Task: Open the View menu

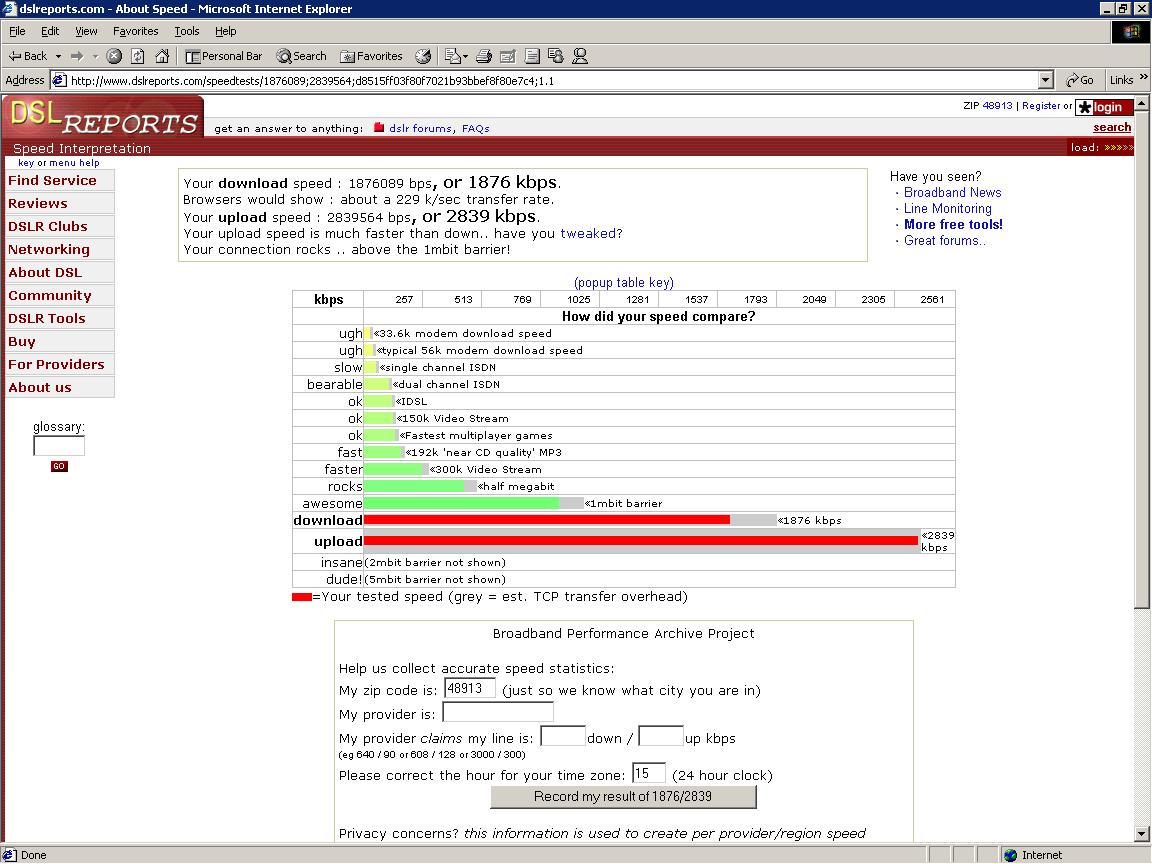Action: tap(86, 31)
